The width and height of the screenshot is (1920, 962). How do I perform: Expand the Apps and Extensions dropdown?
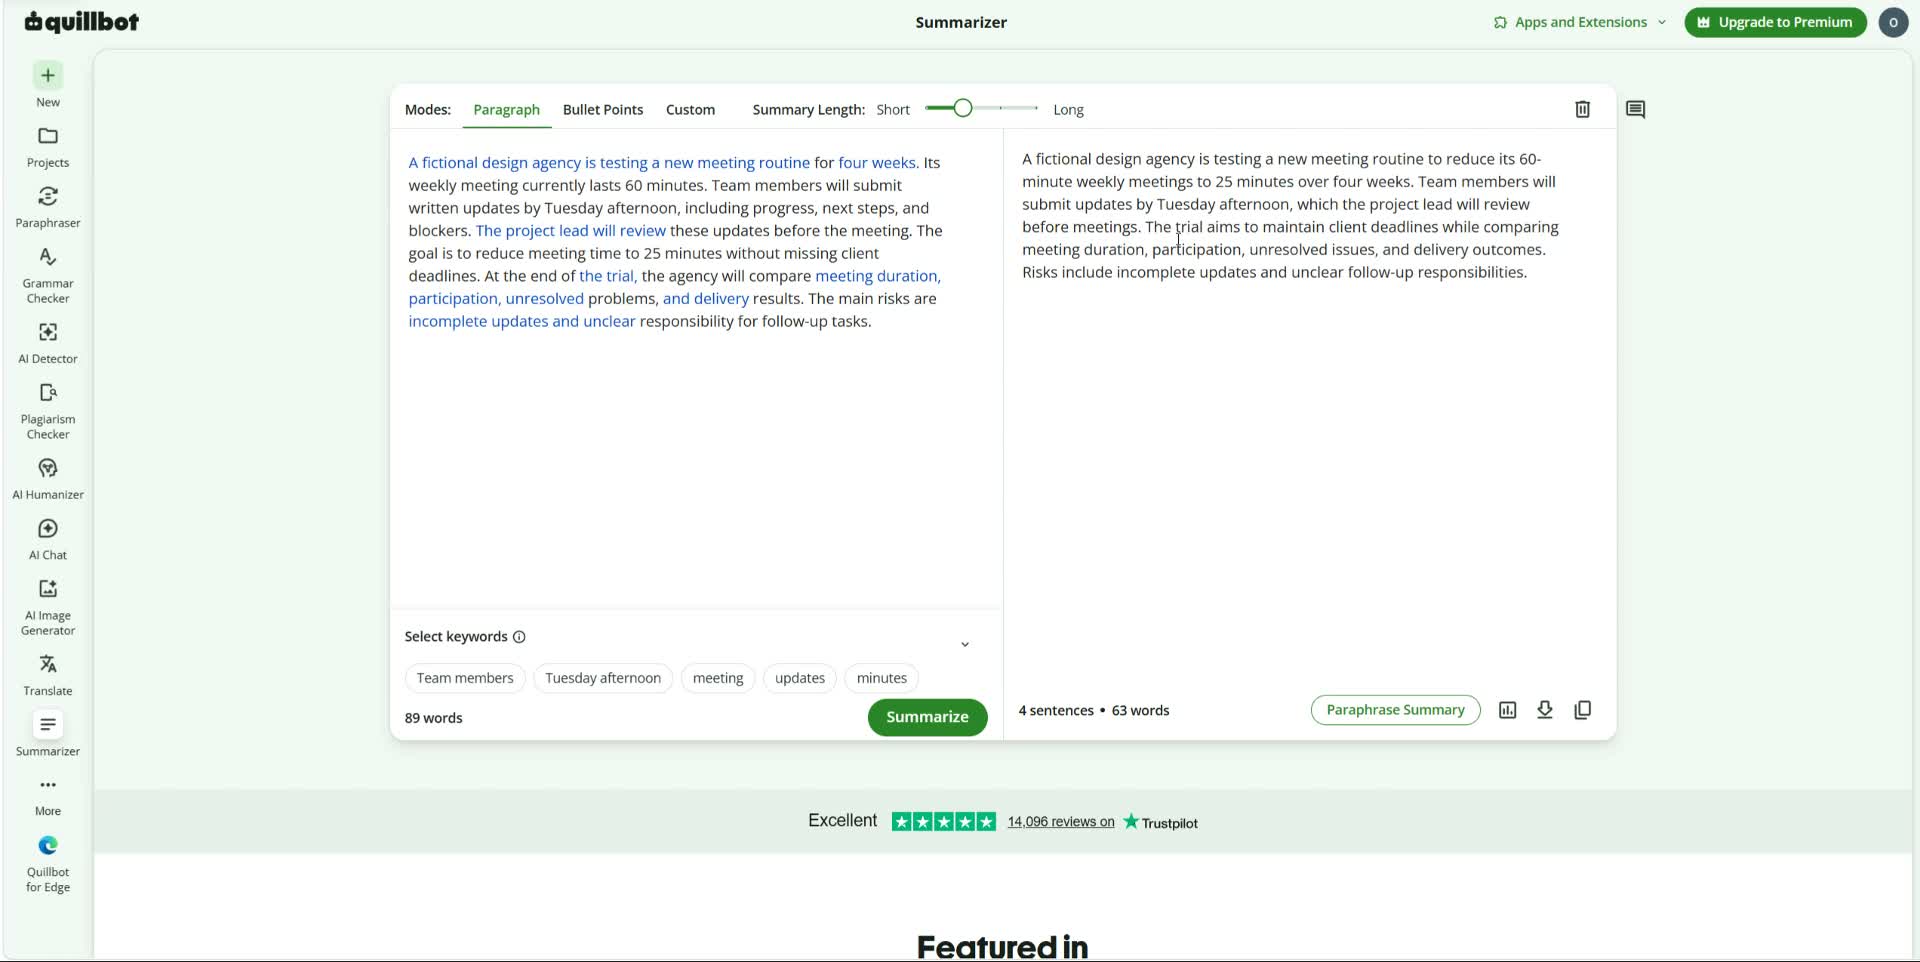1580,22
